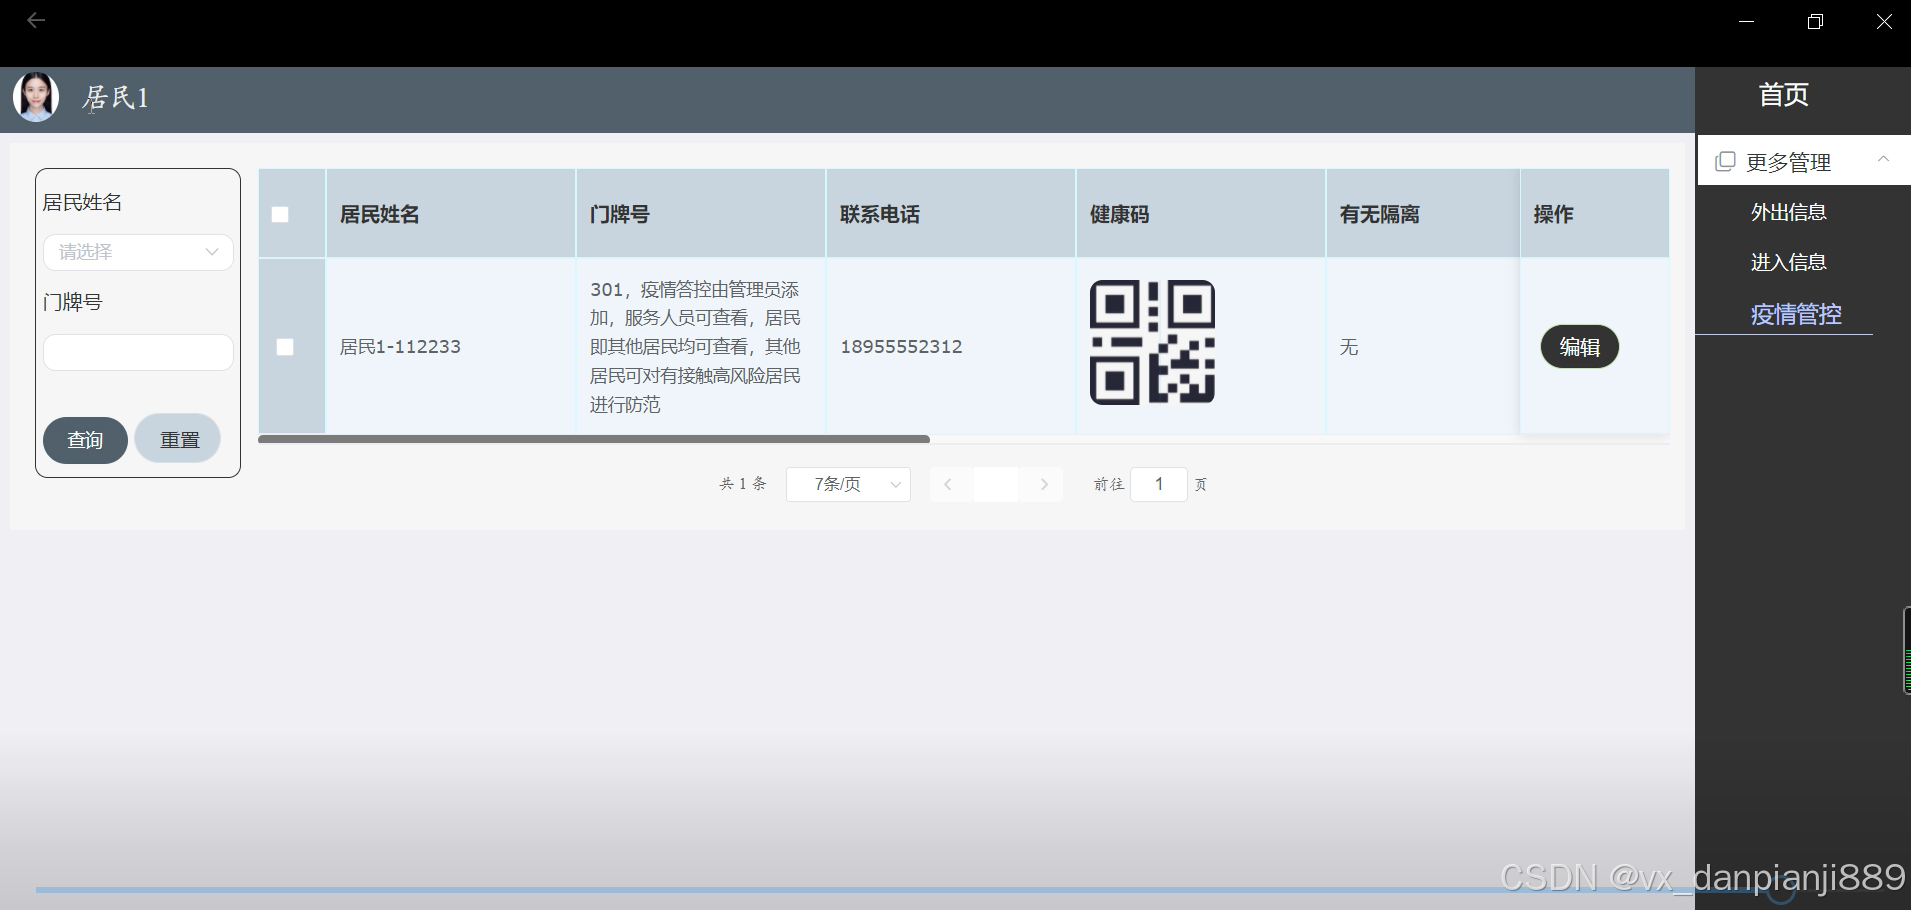Click the 查询 search button

[85, 440]
